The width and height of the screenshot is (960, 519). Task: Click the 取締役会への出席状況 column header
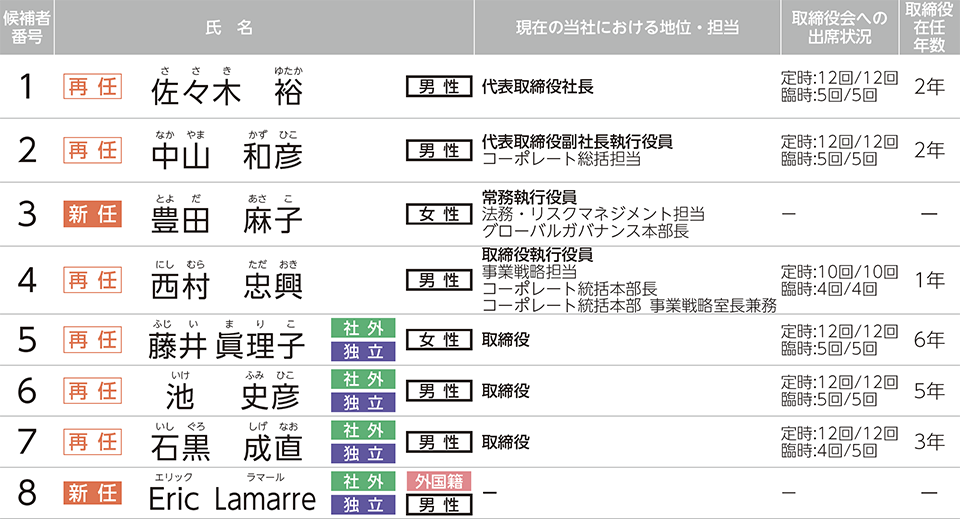click(x=838, y=27)
